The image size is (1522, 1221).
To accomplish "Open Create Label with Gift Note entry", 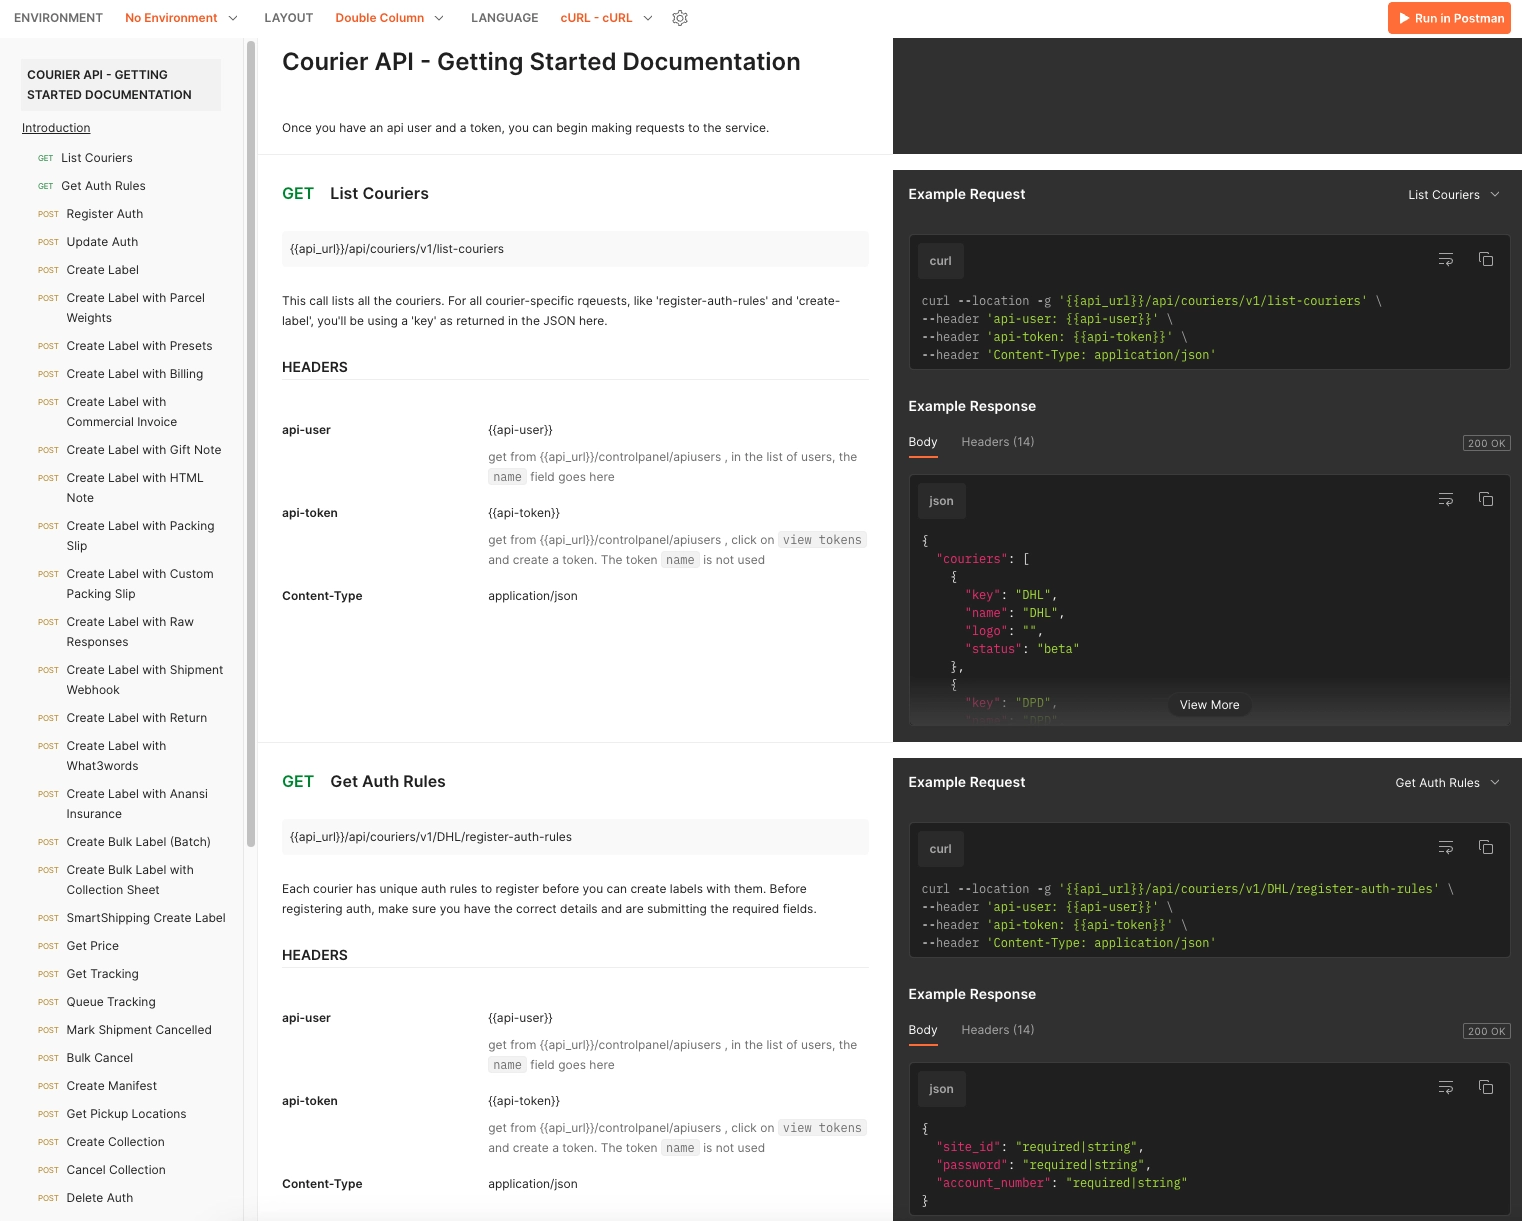I will tap(144, 450).
